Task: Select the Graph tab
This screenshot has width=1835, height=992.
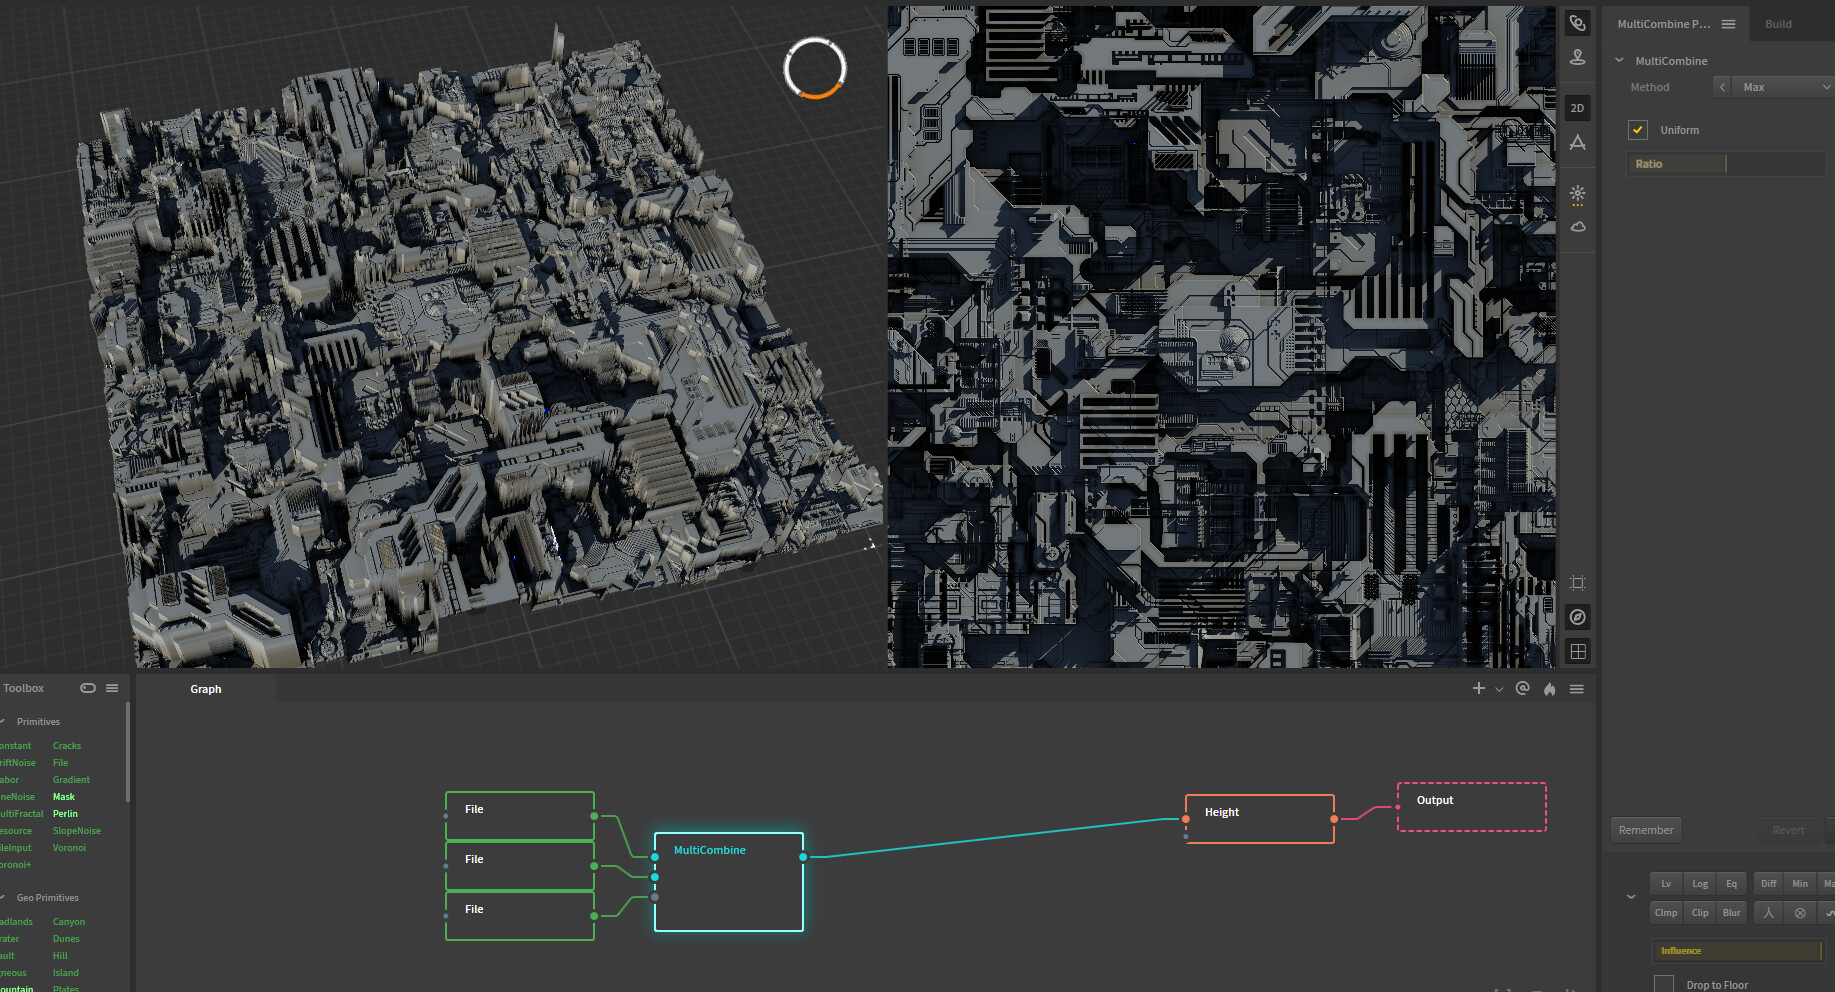Action: tap(206, 689)
